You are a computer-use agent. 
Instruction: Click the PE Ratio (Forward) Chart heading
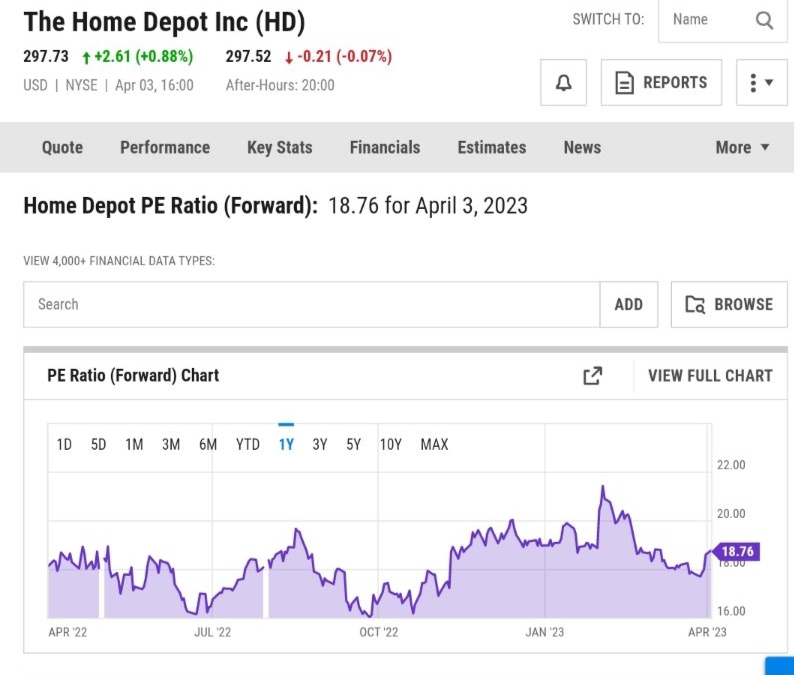[x=133, y=376]
